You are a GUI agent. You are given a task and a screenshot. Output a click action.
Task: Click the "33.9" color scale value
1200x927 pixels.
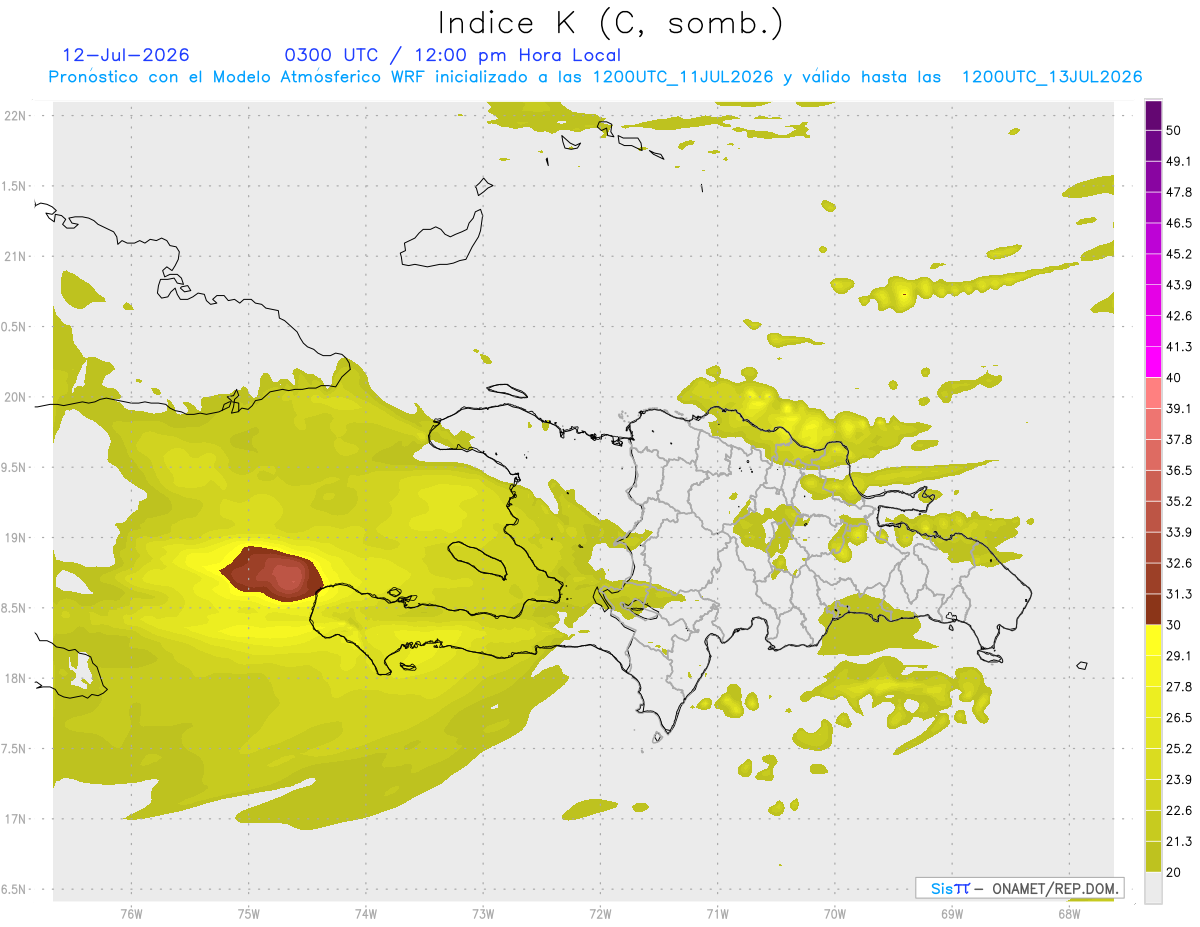1179,532
